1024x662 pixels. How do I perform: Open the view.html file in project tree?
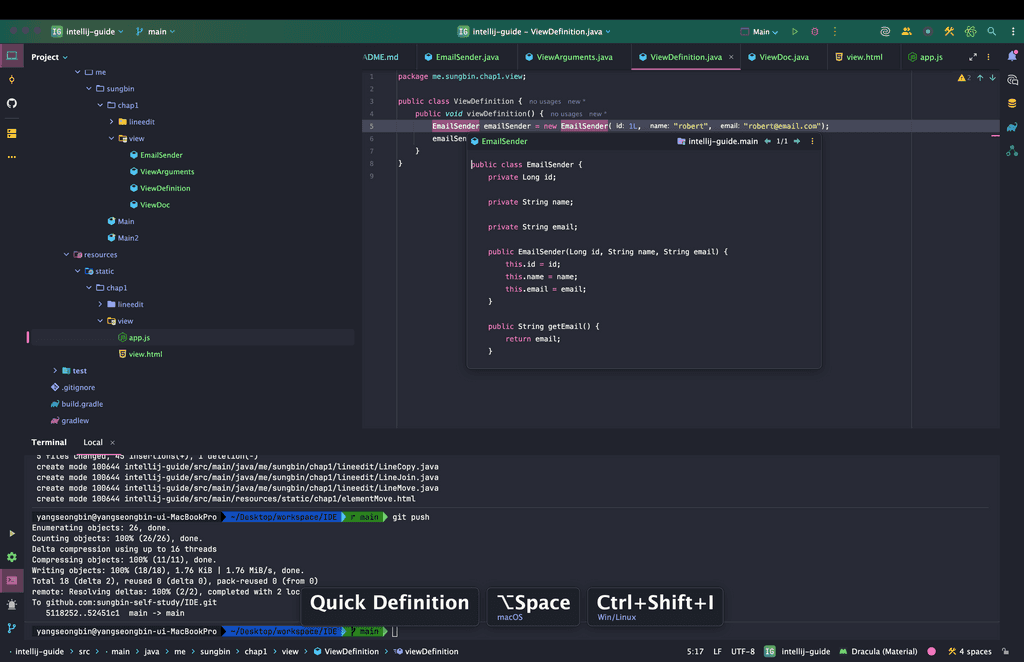[x=145, y=354]
